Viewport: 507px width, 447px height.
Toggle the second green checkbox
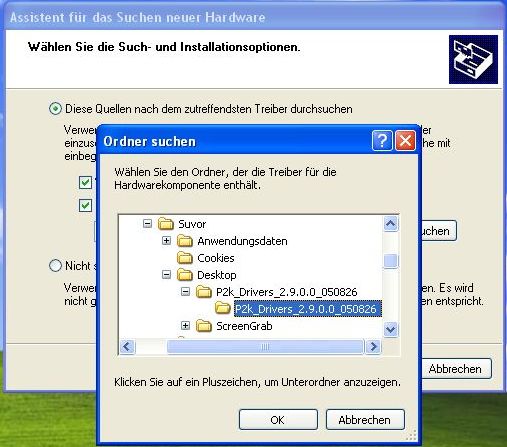coord(85,205)
